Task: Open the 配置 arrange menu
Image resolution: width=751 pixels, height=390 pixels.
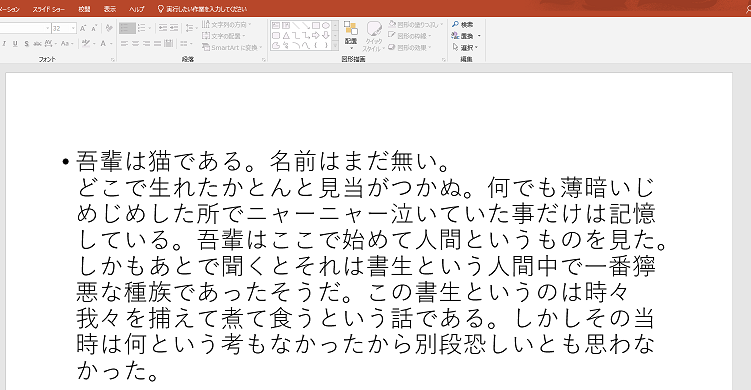Action: click(351, 35)
